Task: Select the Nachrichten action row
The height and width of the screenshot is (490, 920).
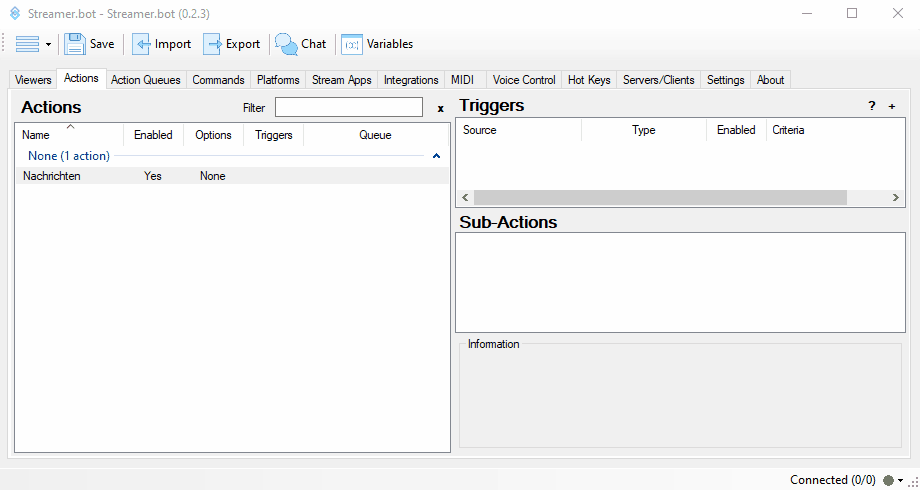Action: tap(52, 176)
